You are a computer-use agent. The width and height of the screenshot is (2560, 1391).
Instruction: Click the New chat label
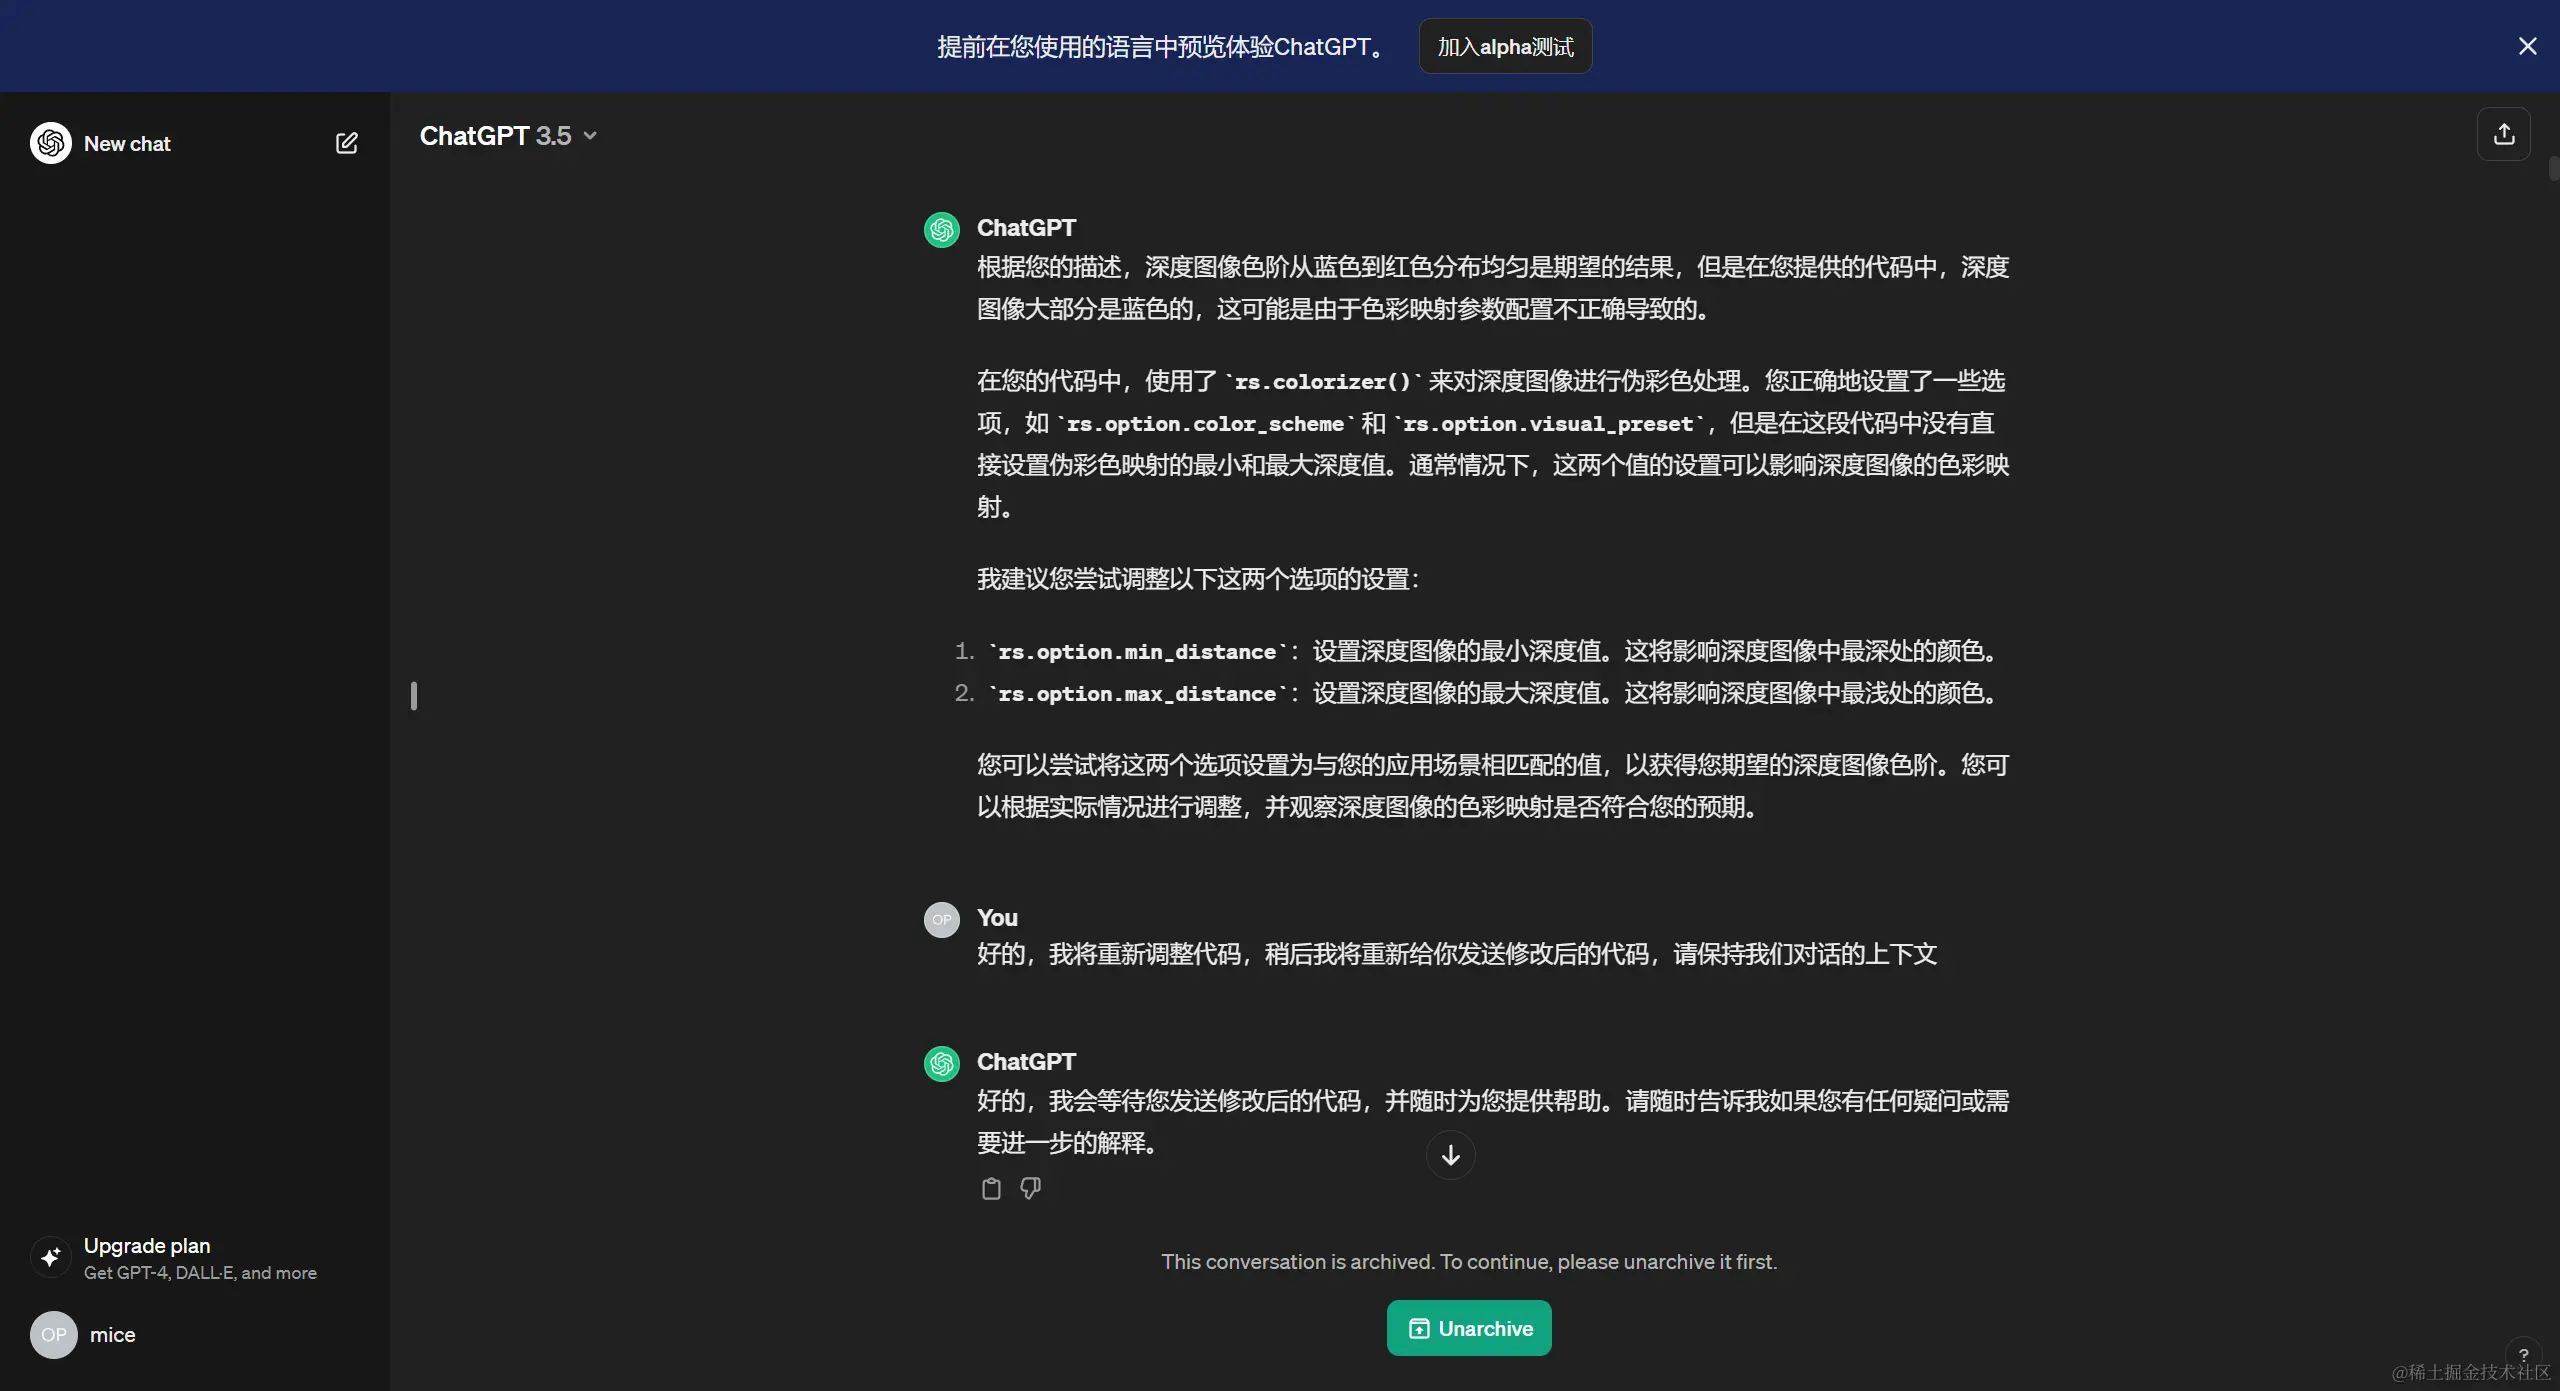[127, 144]
